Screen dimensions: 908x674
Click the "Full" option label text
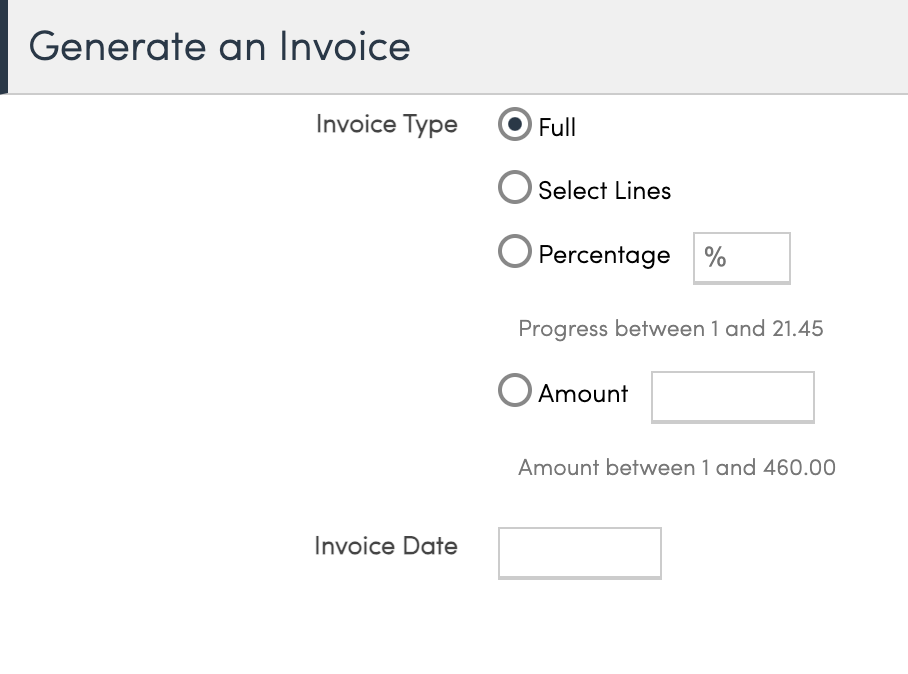click(x=557, y=128)
